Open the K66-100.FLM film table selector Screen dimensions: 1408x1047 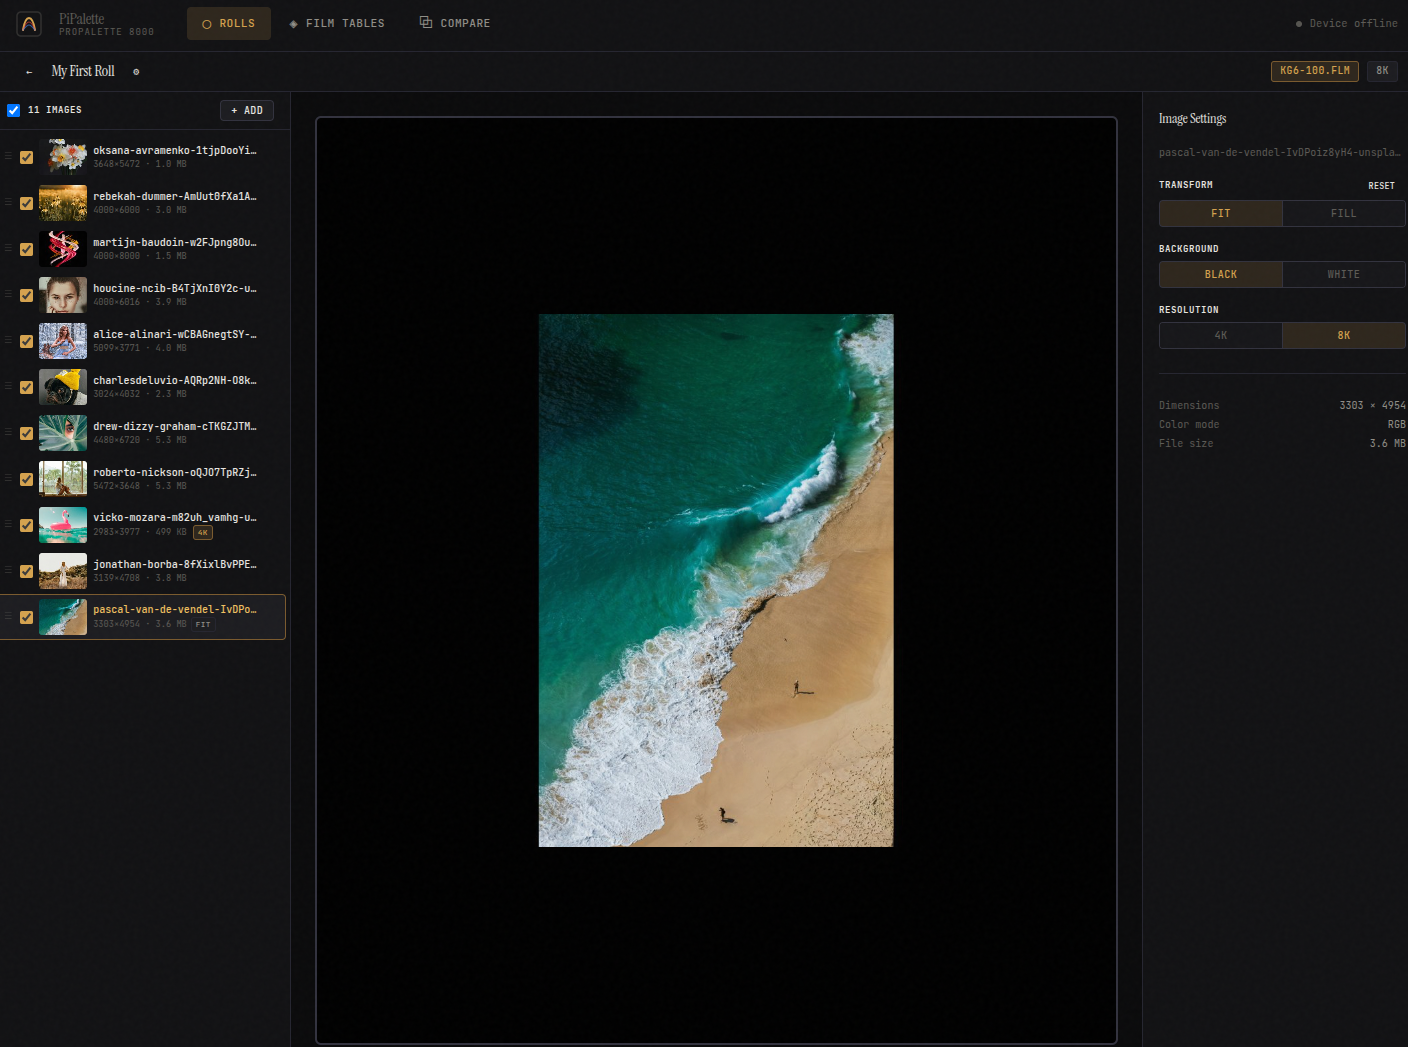pyautogui.click(x=1314, y=71)
